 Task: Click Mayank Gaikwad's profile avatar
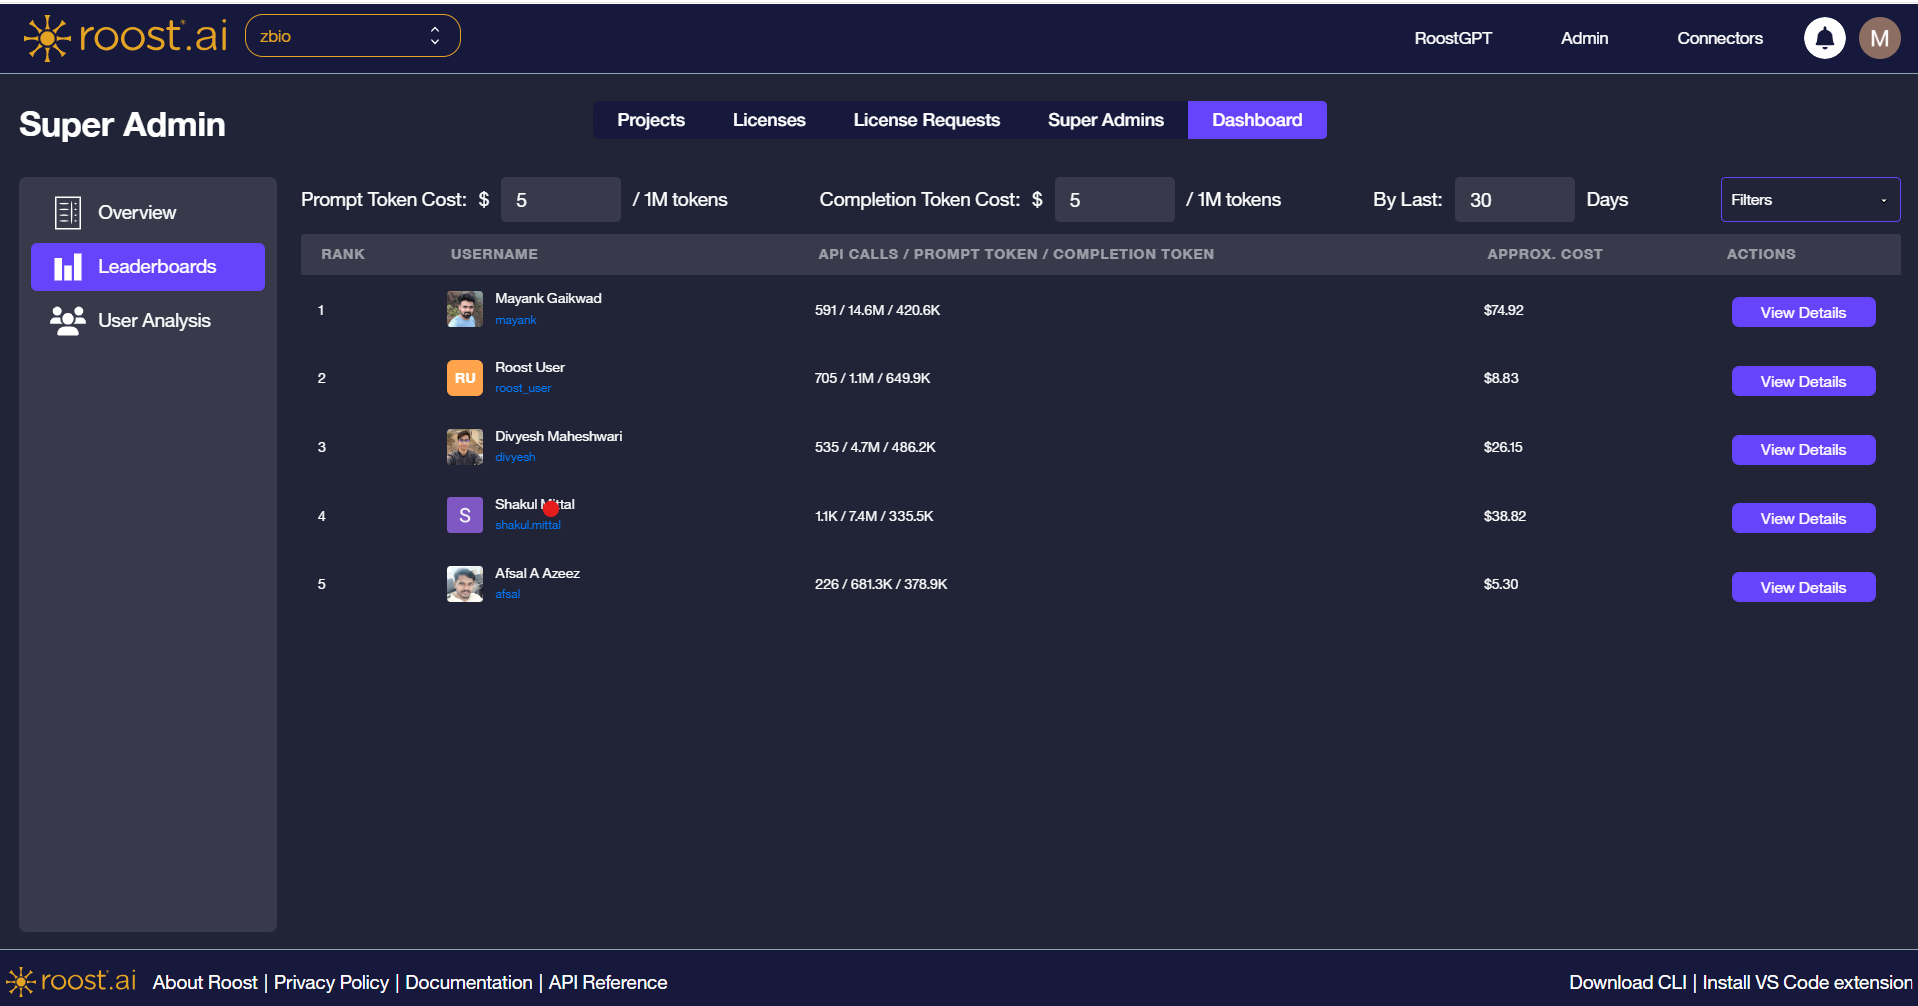coord(464,309)
